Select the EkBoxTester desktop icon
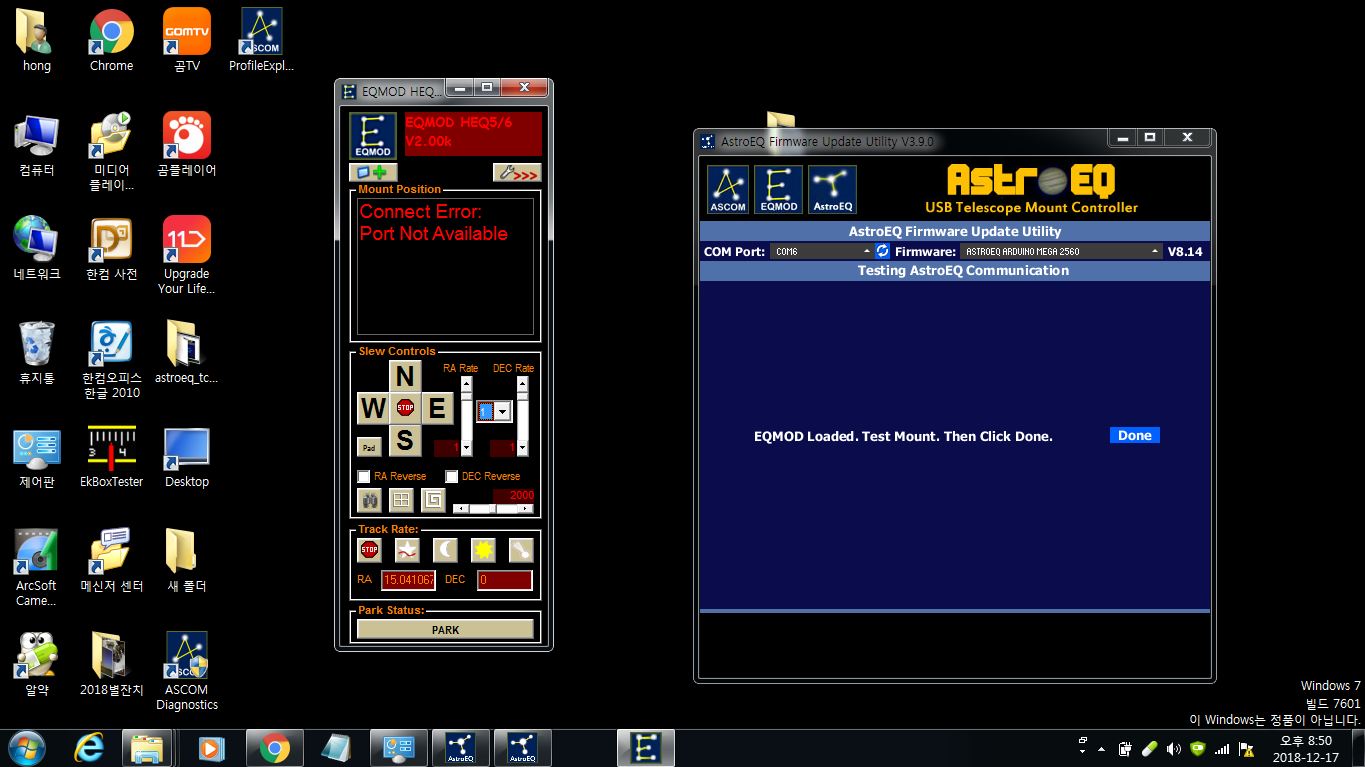This screenshot has height=767, width=1365. 111,457
